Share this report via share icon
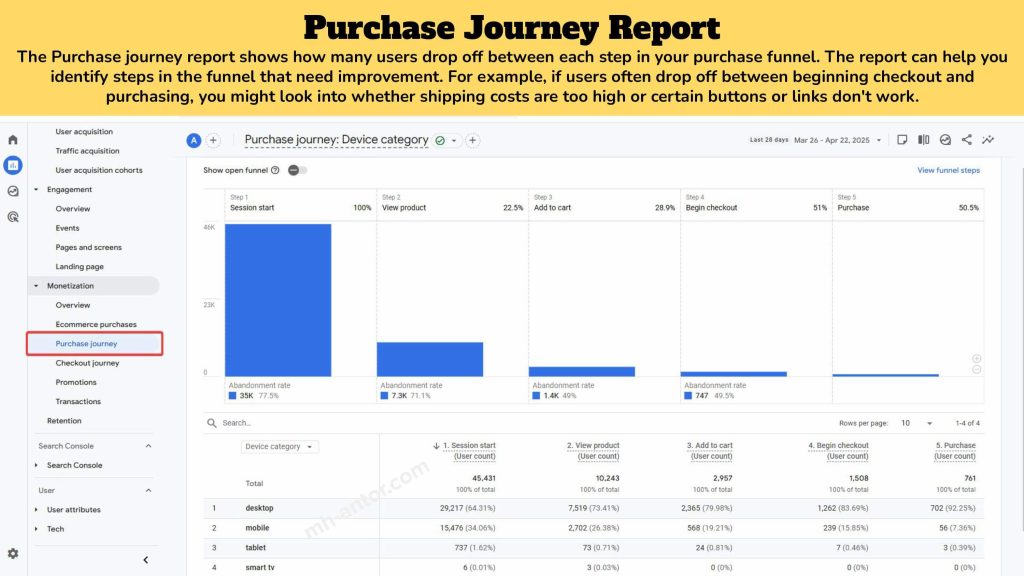 (x=967, y=140)
